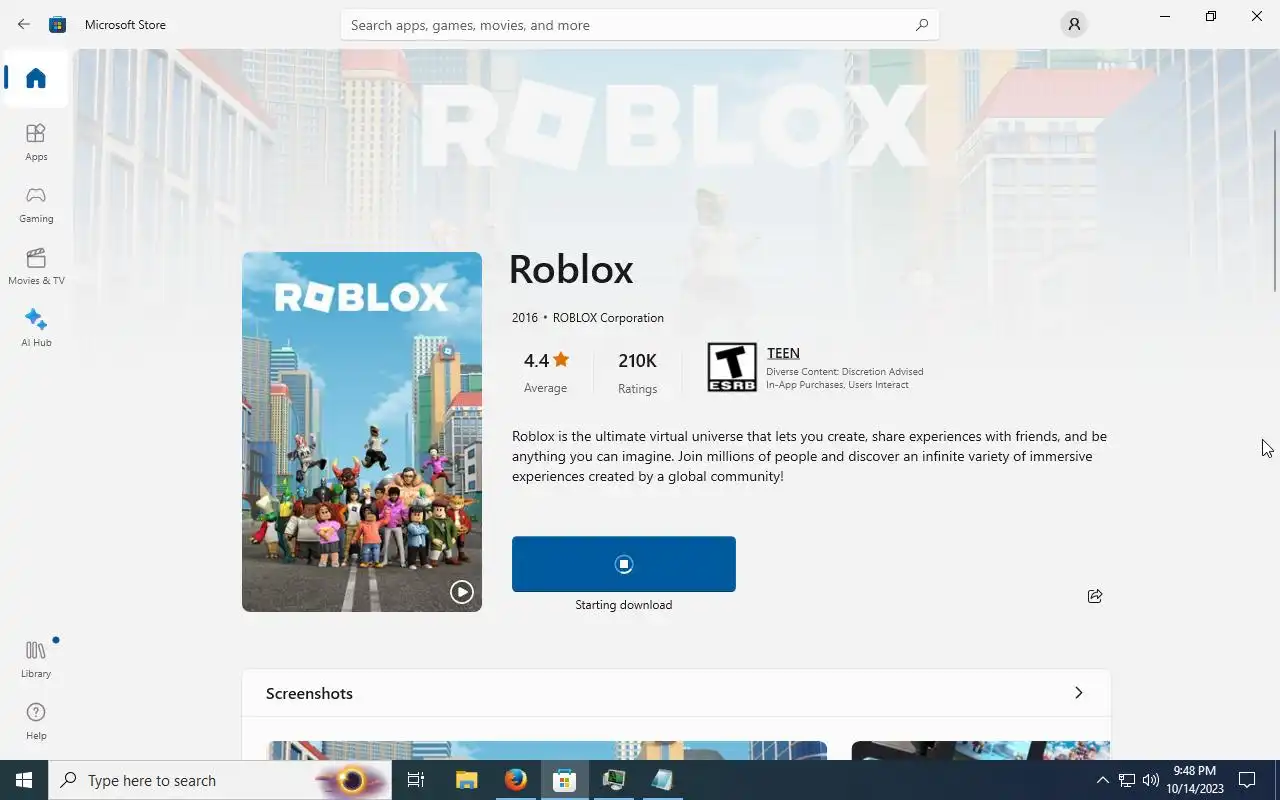
Task: Open the notification center
Action: pos(1247,780)
